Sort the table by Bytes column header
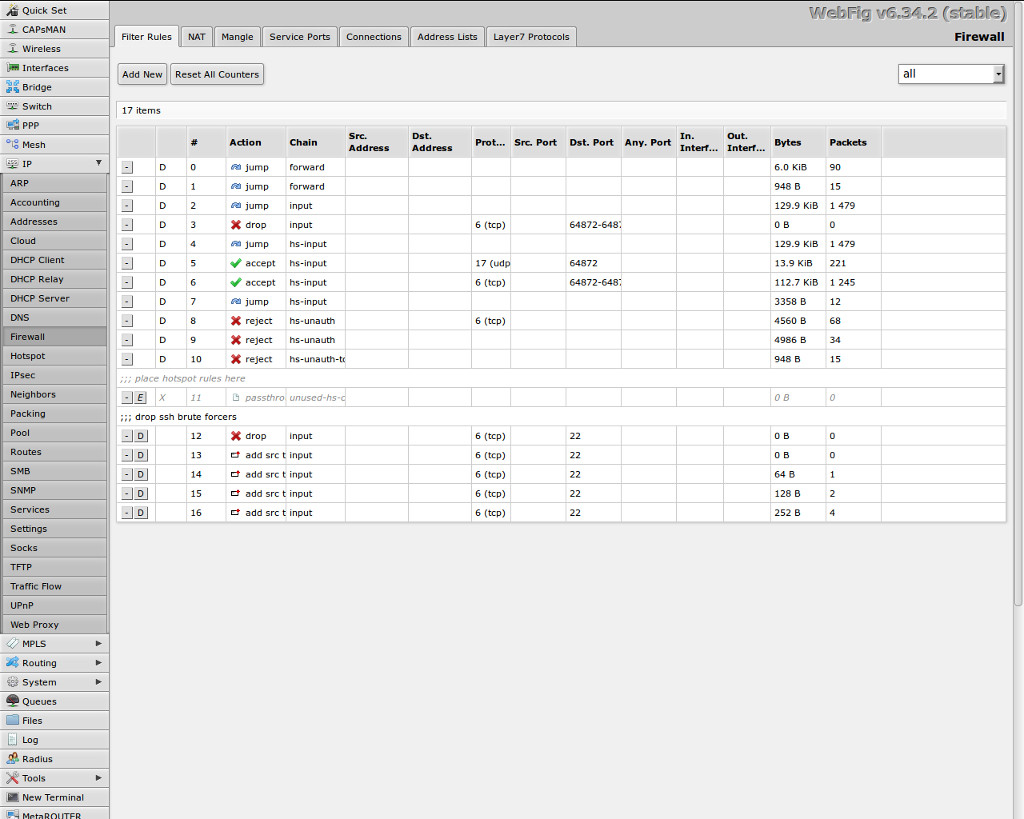Viewport: 1024px width, 819px height. click(x=787, y=143)
